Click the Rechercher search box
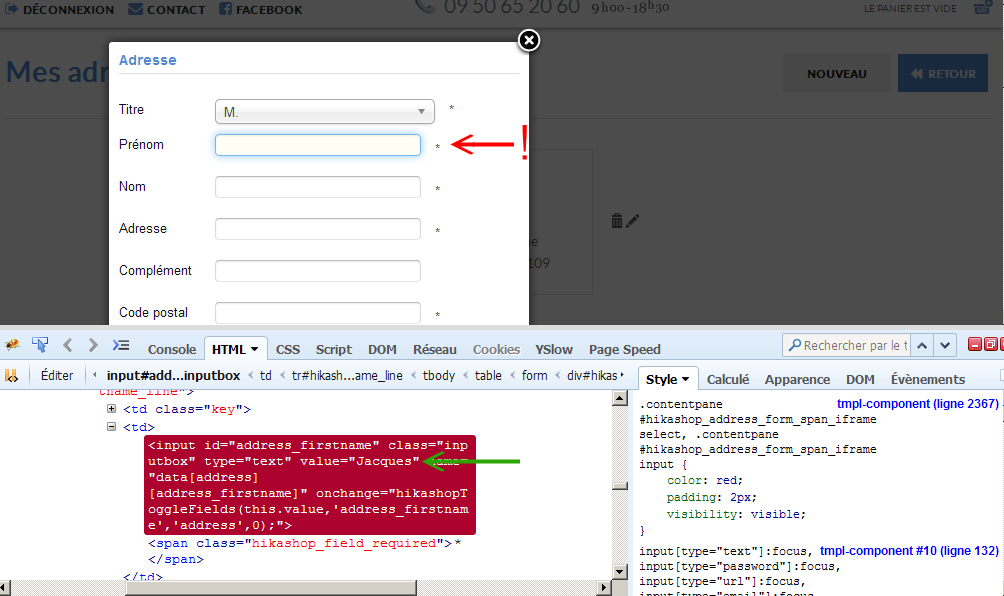The height and width of the screenshot is (596, 1004). pyautogui.click(x=846, y=346)
